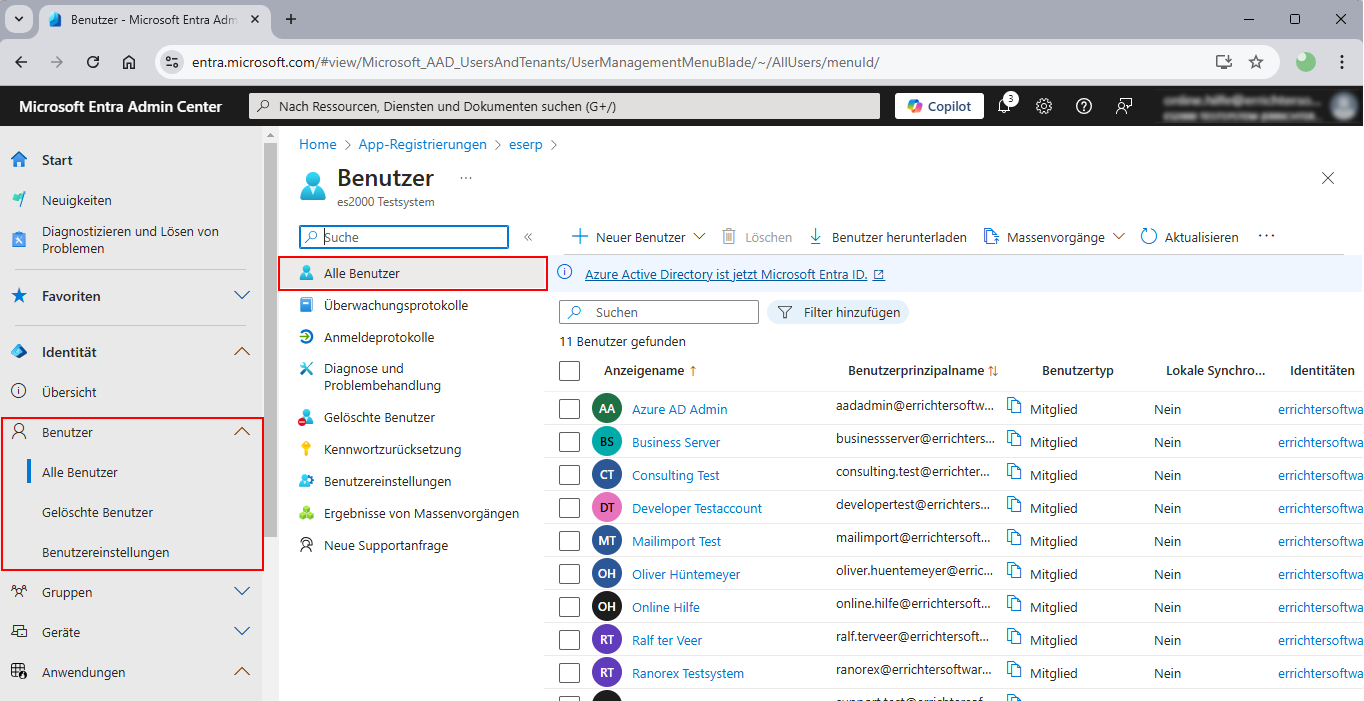Click Neuer Benutzer button
The image size is (1364, 701).
point(628,237)
